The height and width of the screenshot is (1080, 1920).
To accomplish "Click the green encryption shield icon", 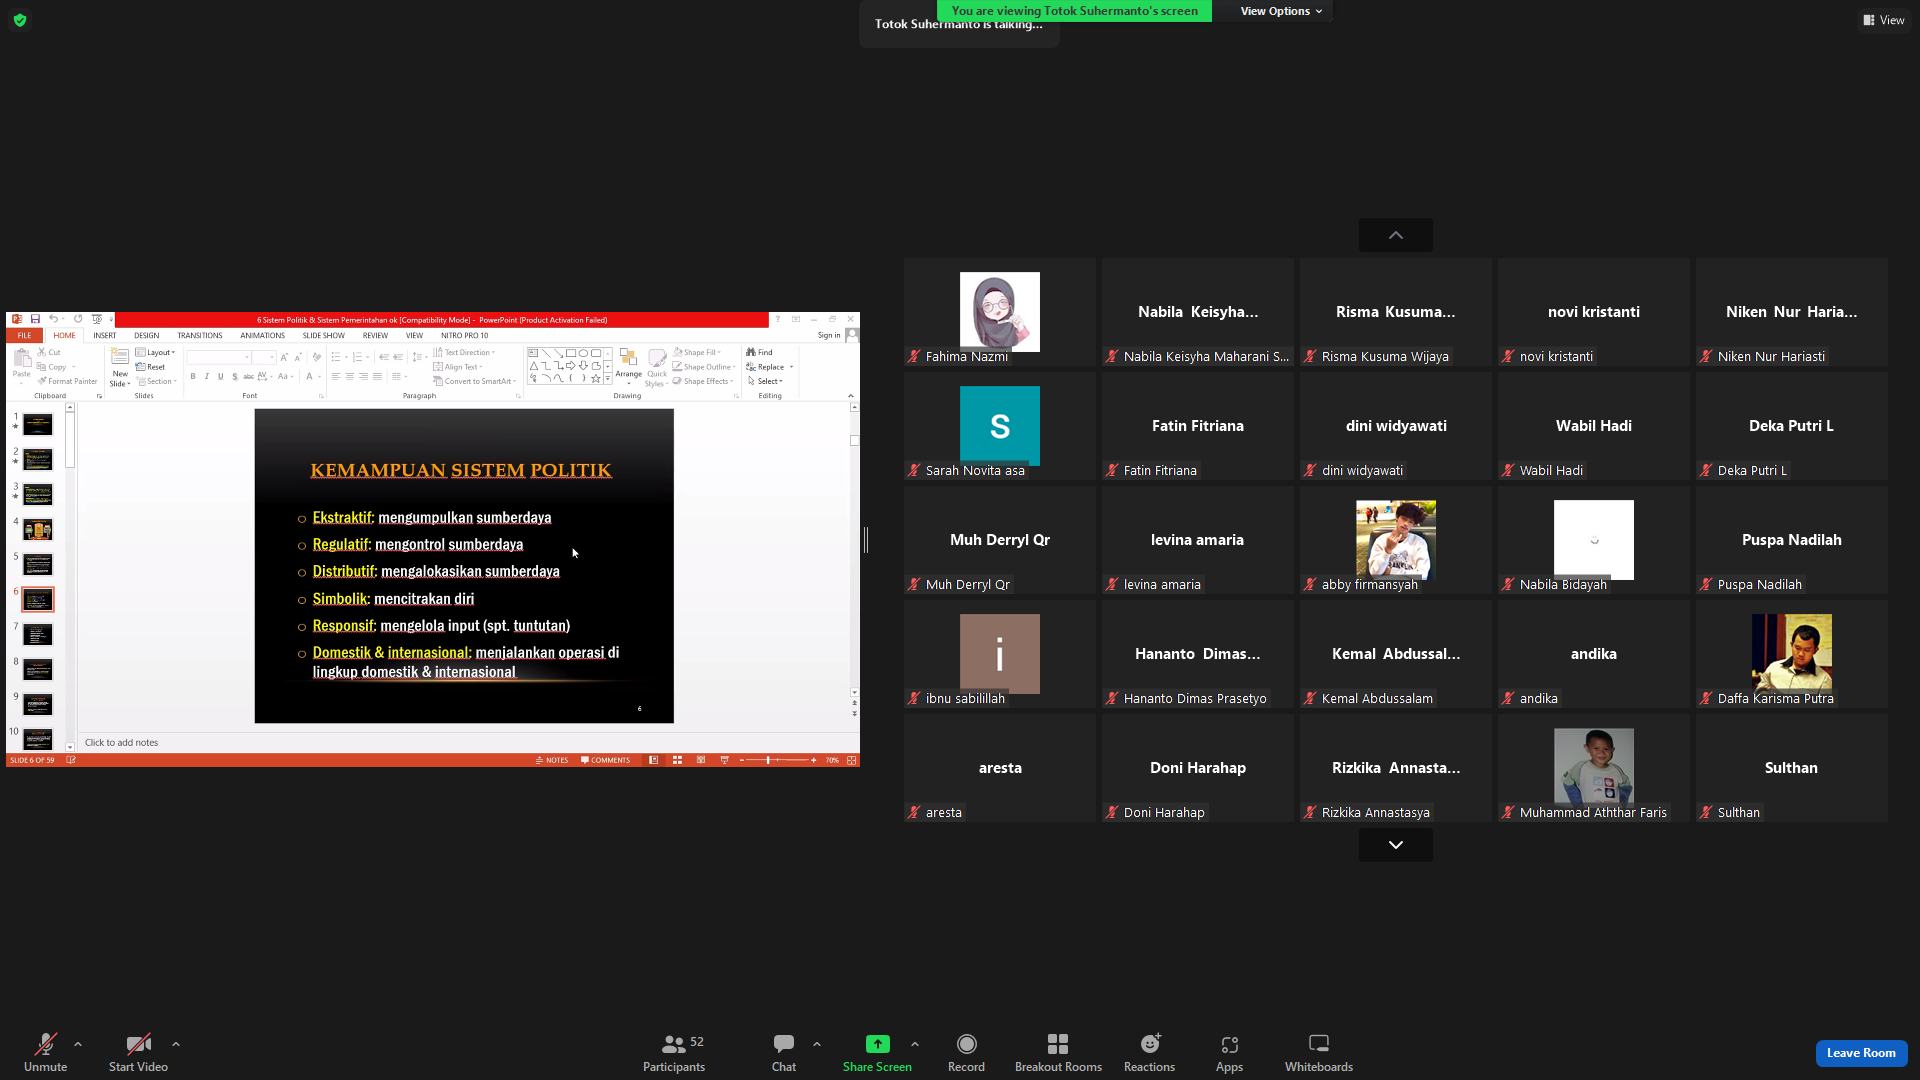I will pyautogui.click(x=20, y=20).
